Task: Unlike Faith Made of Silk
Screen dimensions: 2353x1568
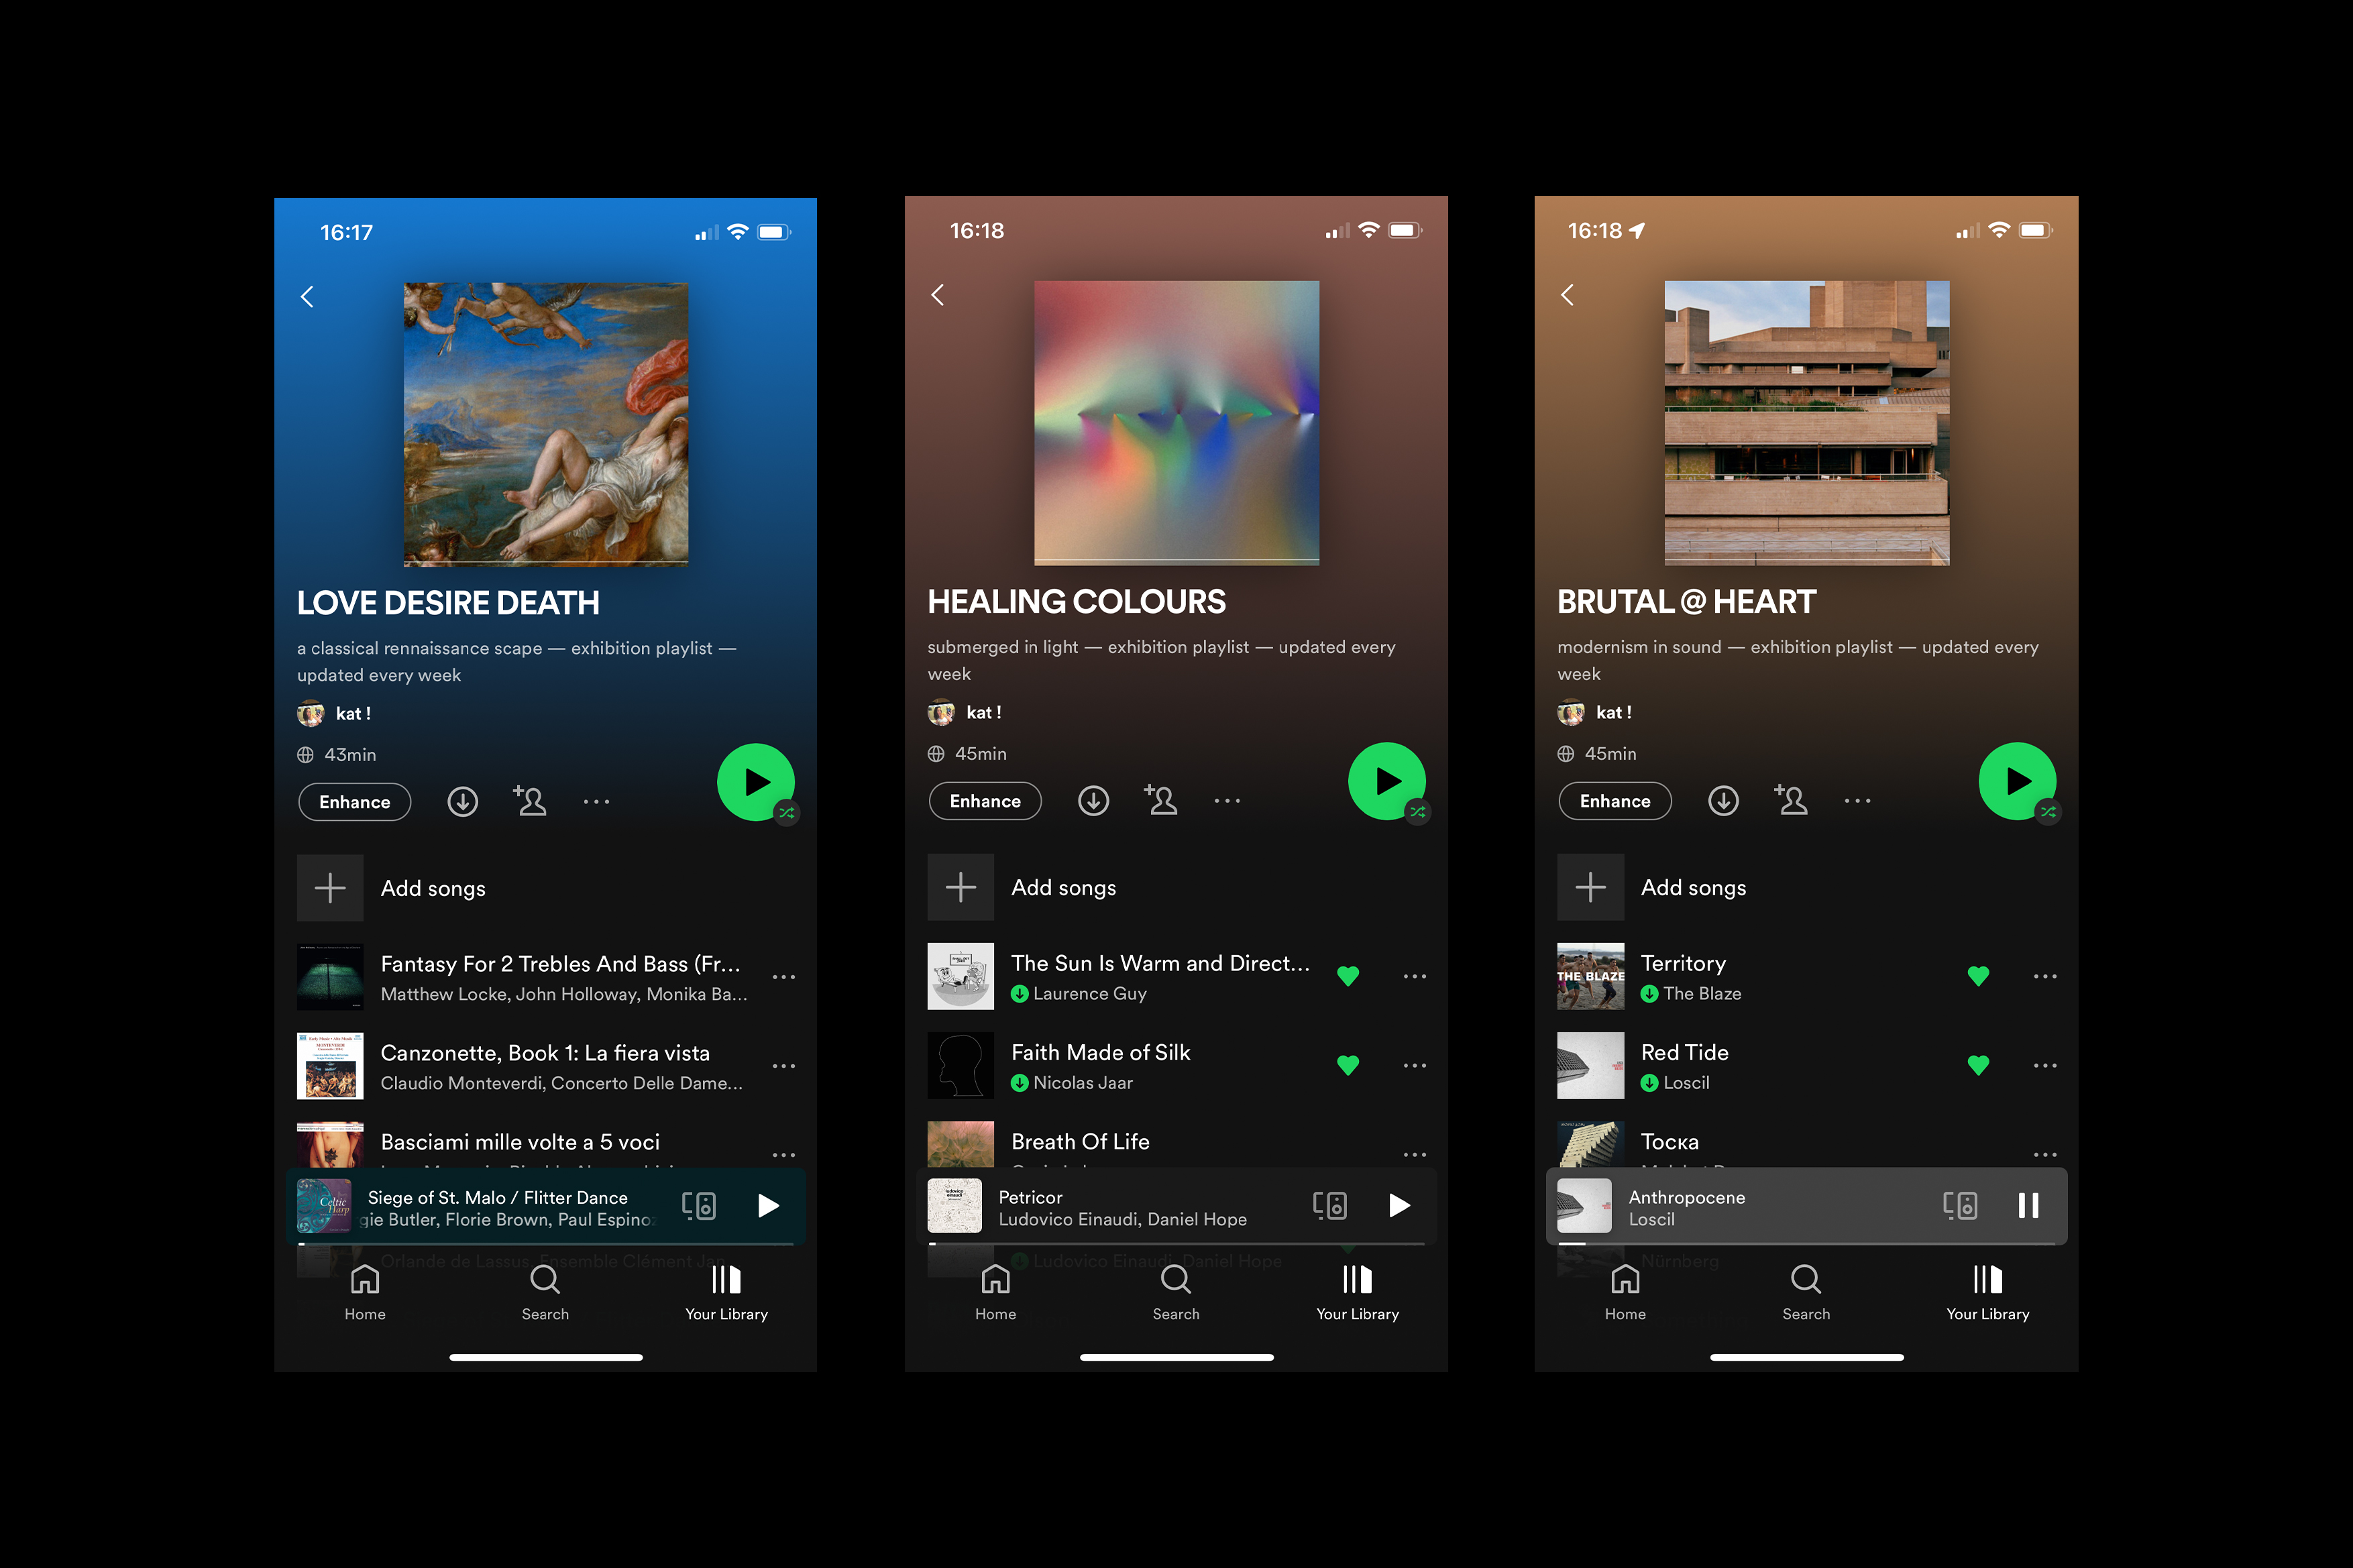Action: (x=1347, y=1065)
